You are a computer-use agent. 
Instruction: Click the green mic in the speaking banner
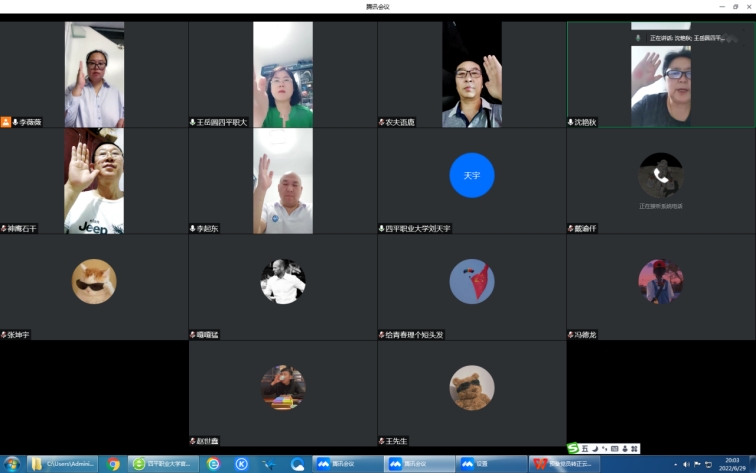point(638,38)
